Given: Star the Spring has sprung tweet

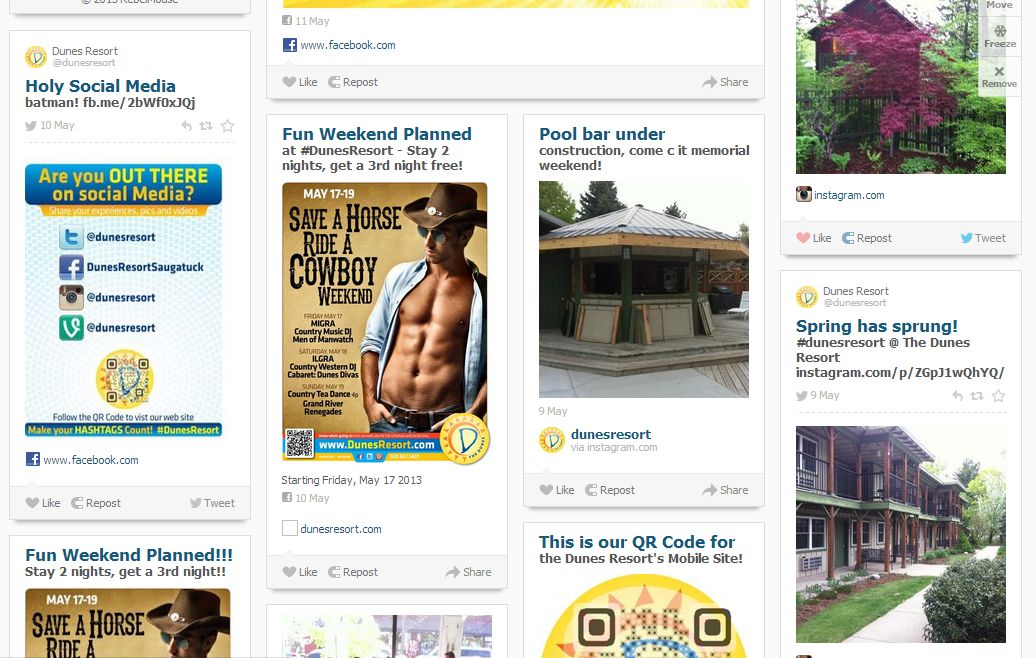Looking at the screenshot, I should [998, 396].
